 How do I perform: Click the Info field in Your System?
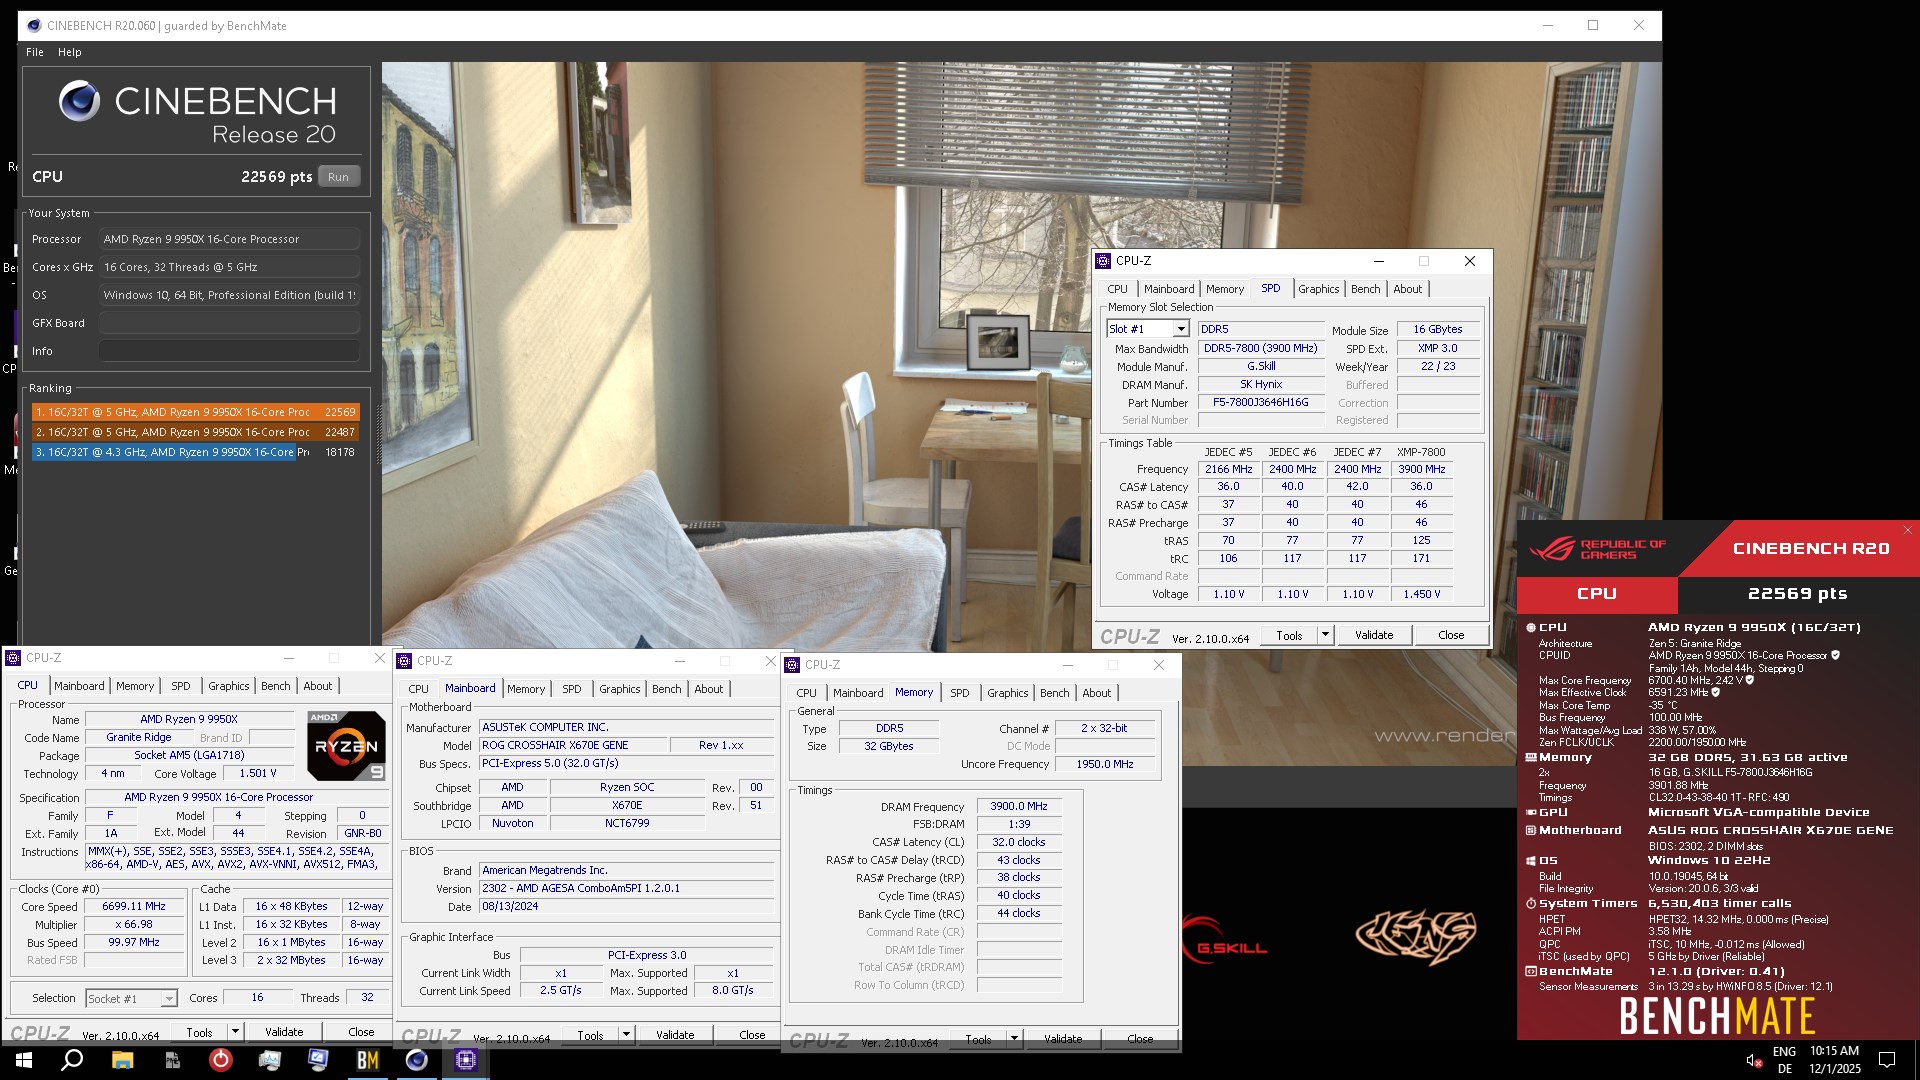(229, 351)
